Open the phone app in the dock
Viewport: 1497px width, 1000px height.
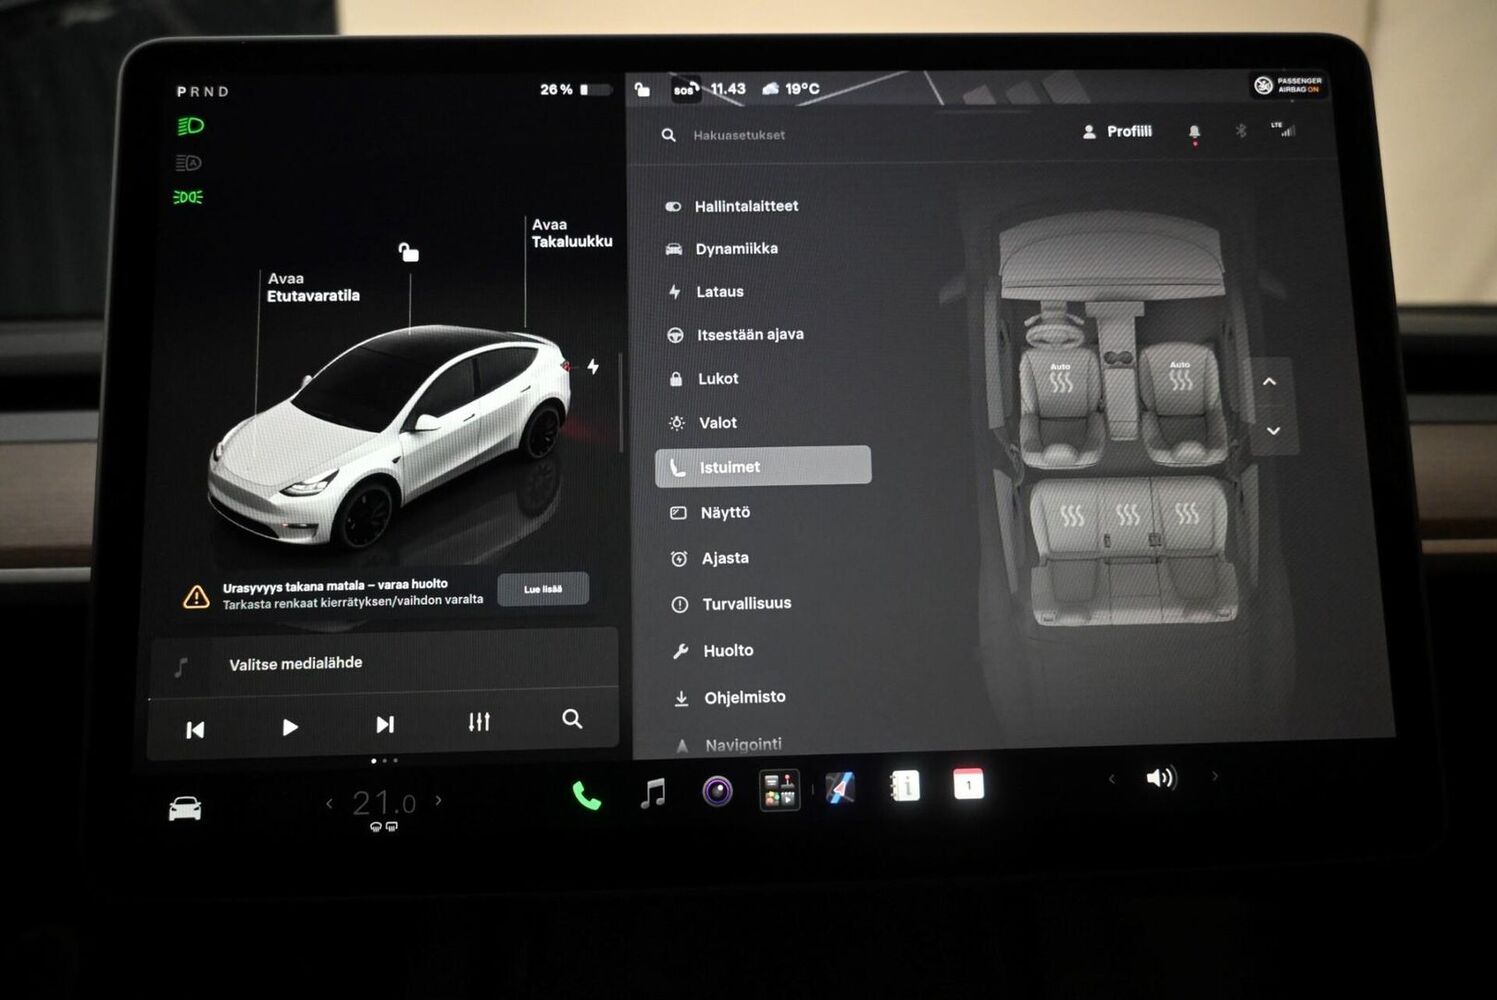(x=586, y=795)
